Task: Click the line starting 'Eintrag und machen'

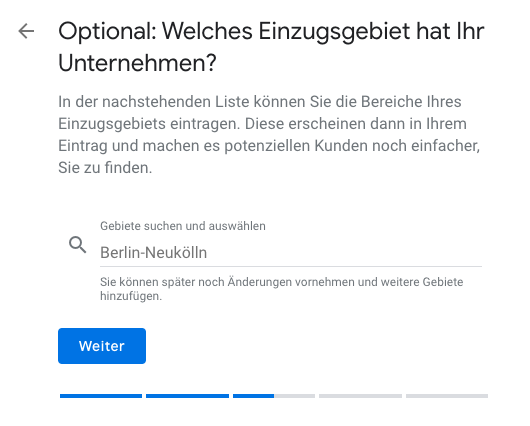Action: coord(269,146)
